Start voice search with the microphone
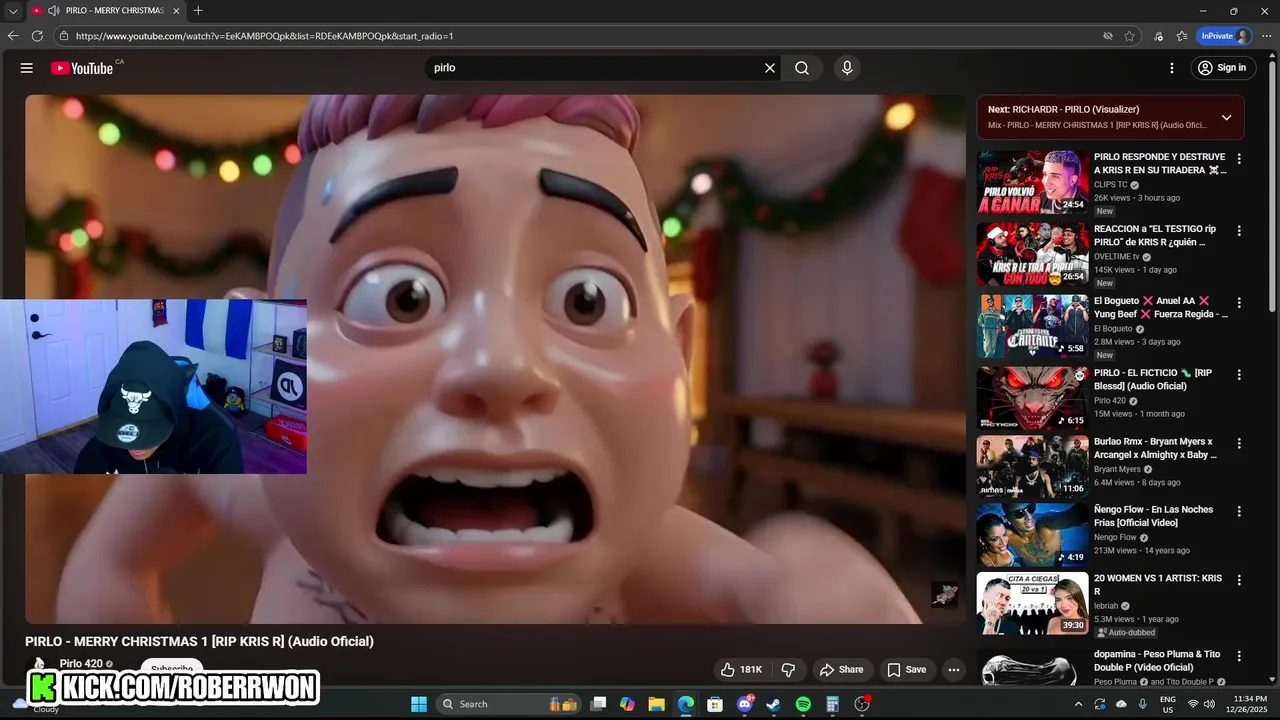 point(847,68)
